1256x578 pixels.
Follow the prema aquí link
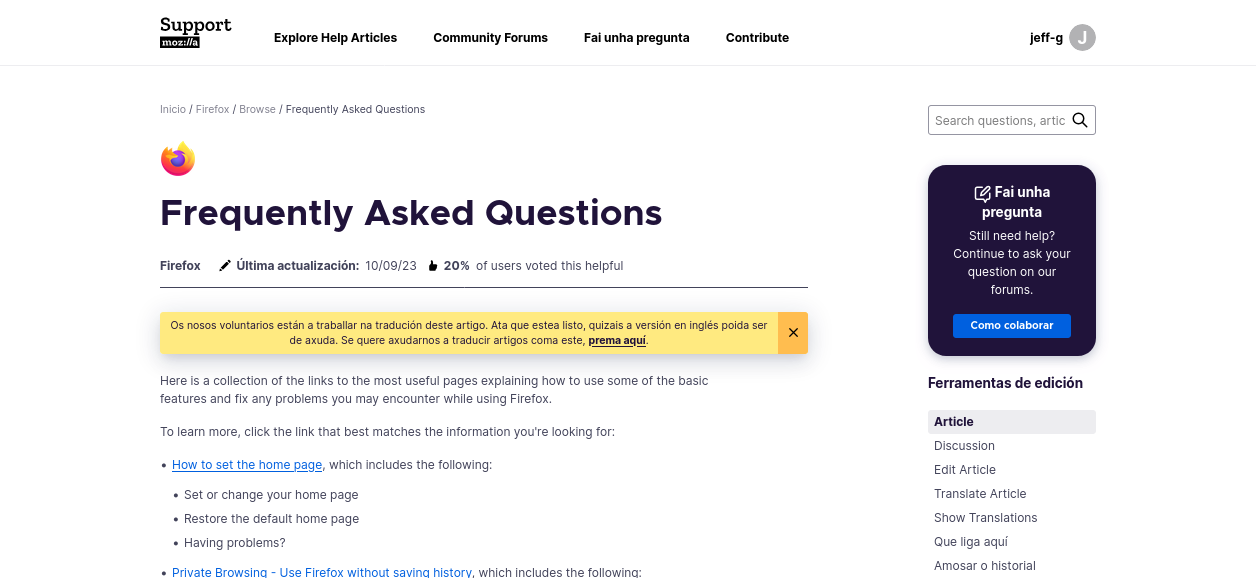pyautogui.click(x=617, y=340)
